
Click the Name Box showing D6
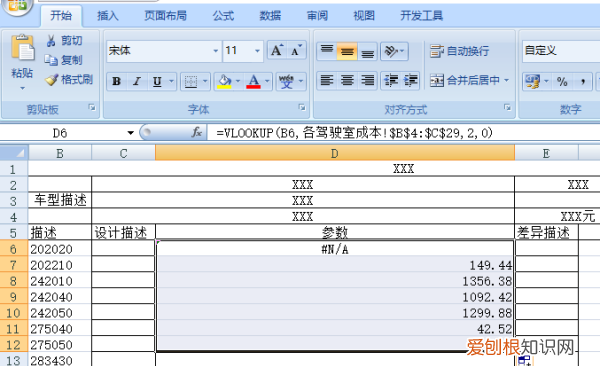click(60, 133)
